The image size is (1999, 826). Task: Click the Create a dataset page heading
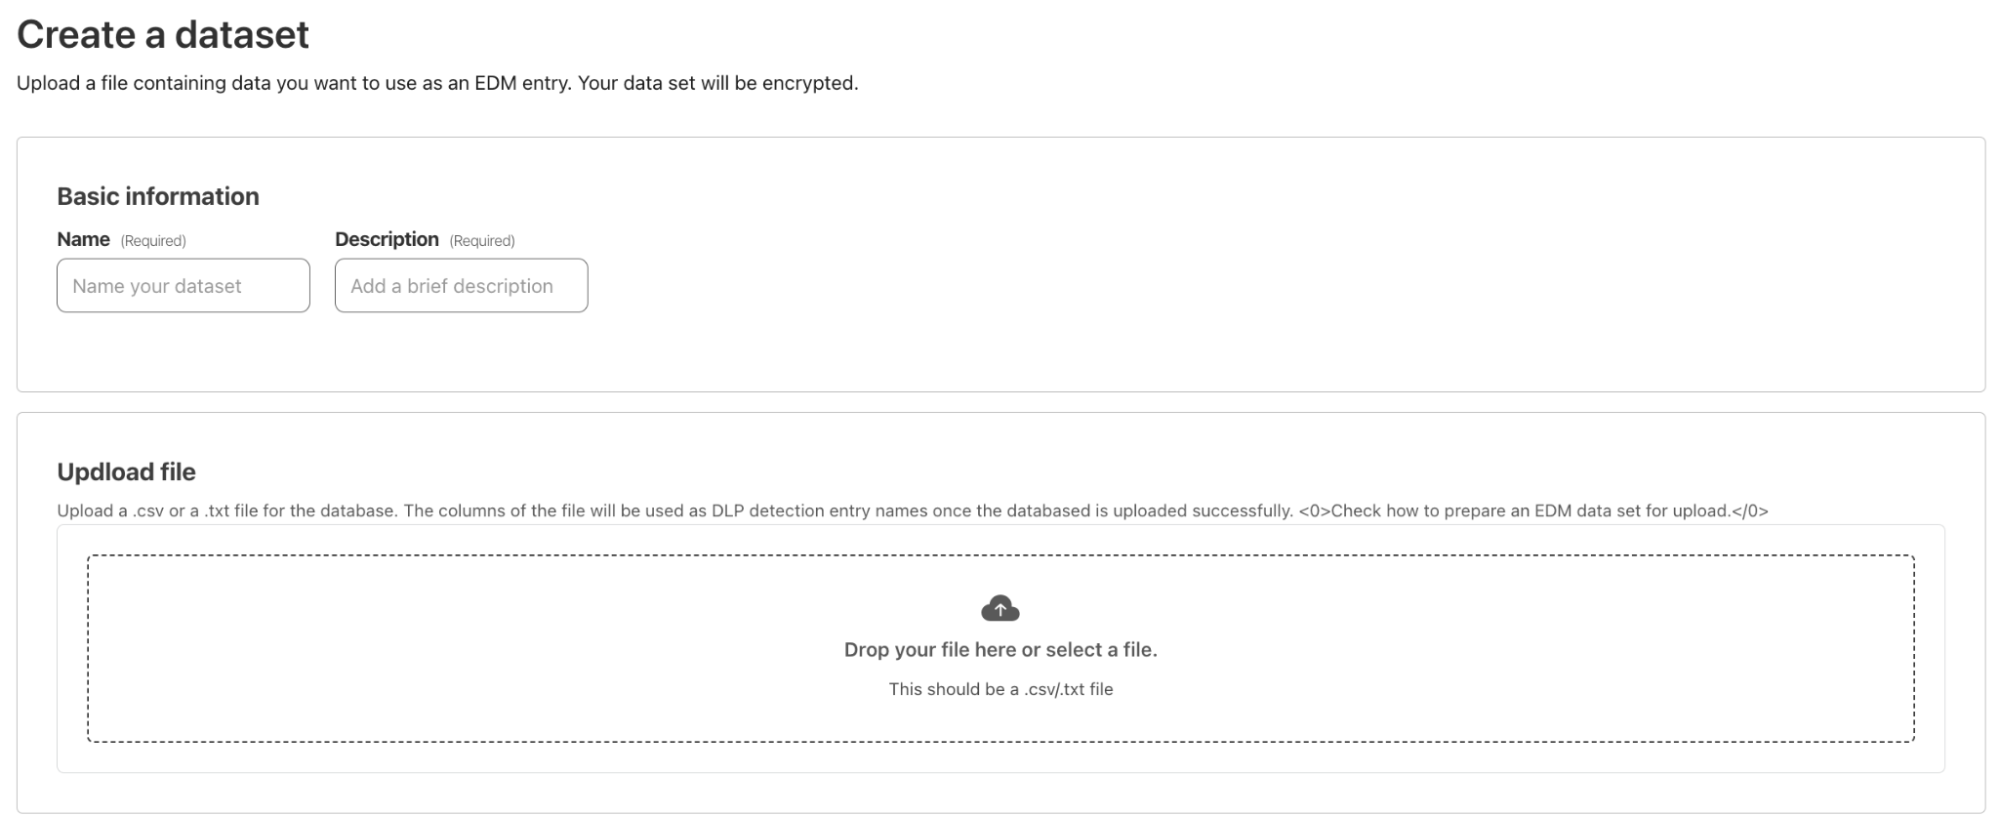(163, 35)
